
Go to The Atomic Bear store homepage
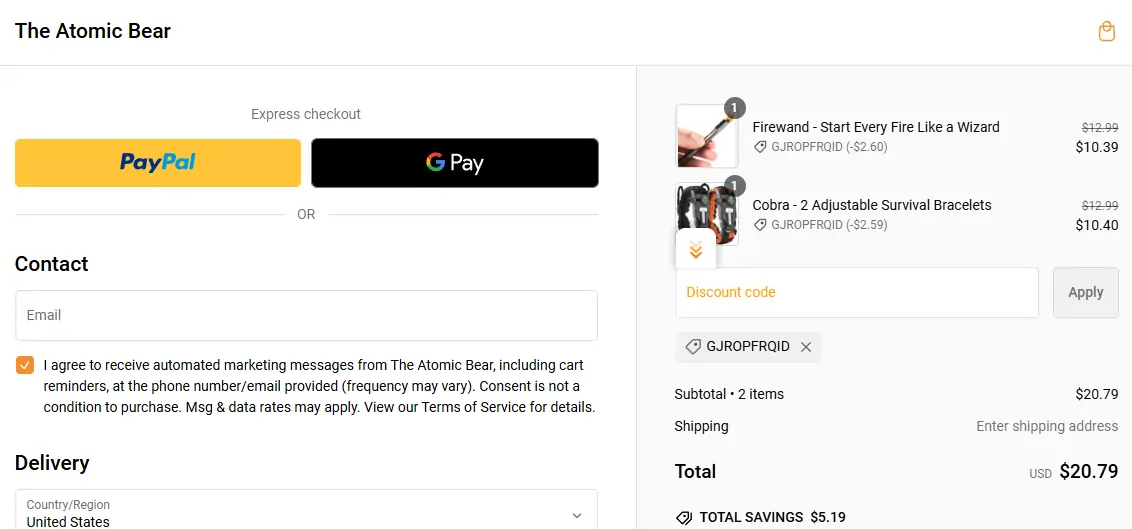(93, 31)
